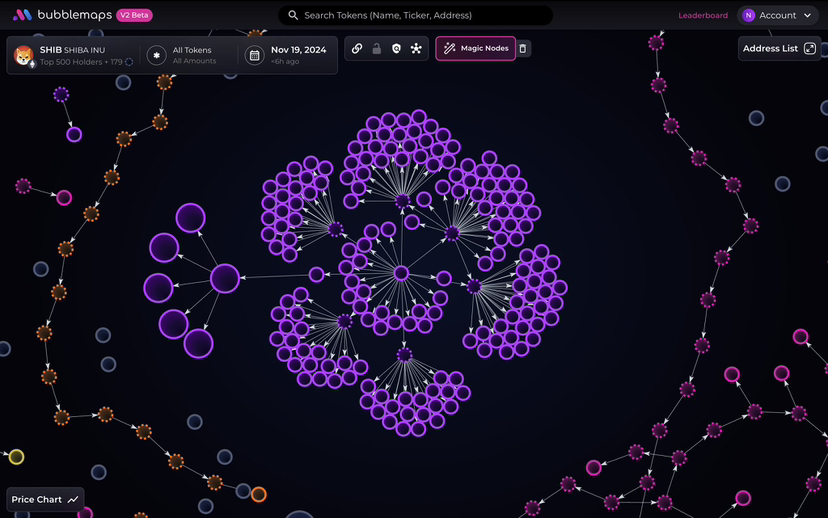Click the SHIB token logo
The height and width of the screenshot is (518, 828).
pos(24,55)
